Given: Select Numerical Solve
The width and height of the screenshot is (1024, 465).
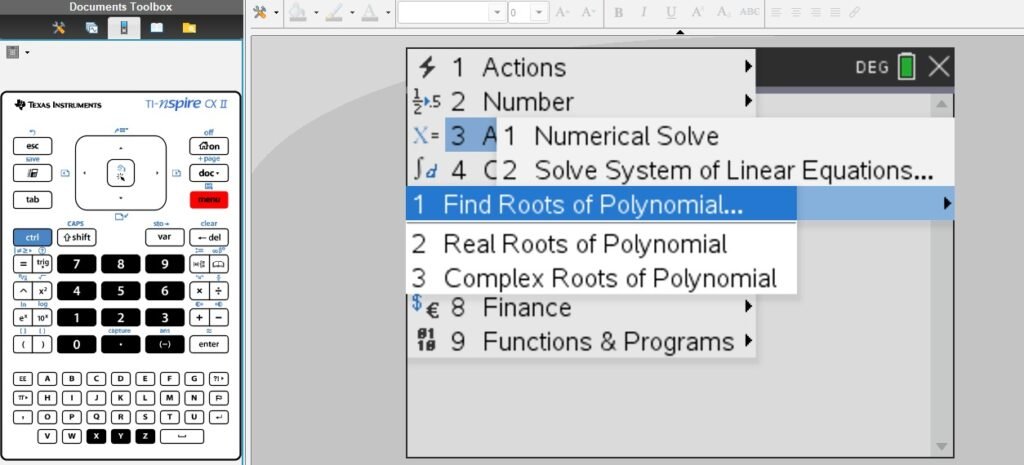Looking at the screenshot, I should pos(726,136).
